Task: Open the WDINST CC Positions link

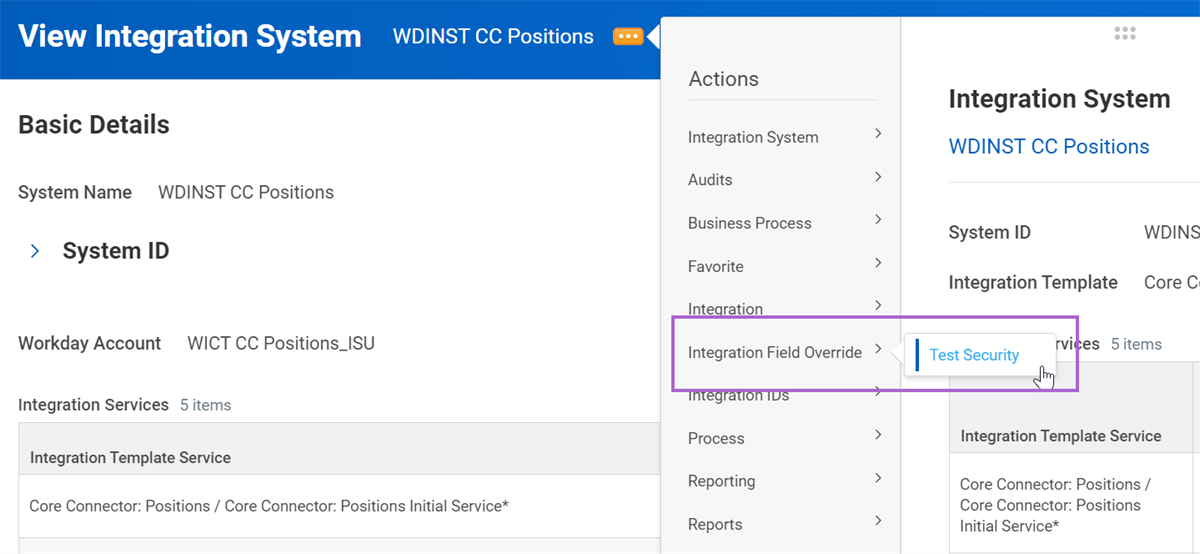Action: point(1049,147)
